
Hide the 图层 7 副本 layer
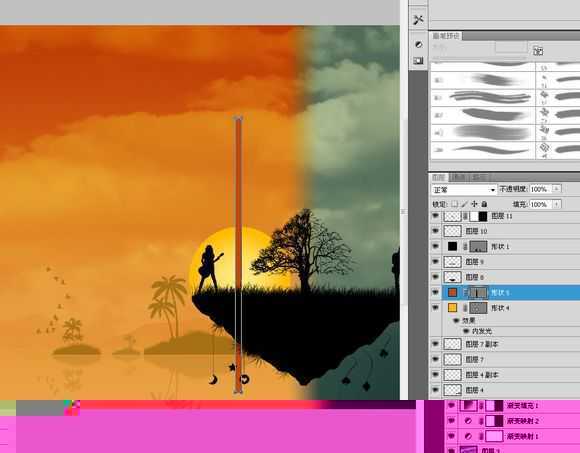click(x=436, y=344)
